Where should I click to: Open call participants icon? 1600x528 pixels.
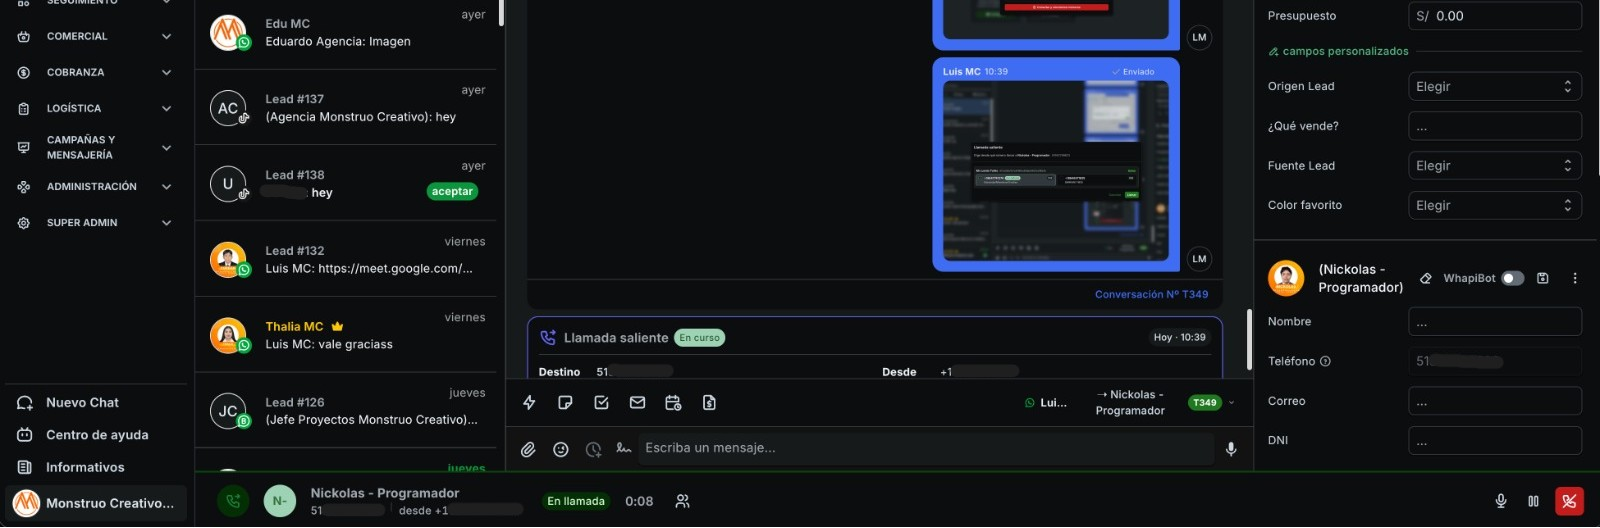[x=682, y=501]
